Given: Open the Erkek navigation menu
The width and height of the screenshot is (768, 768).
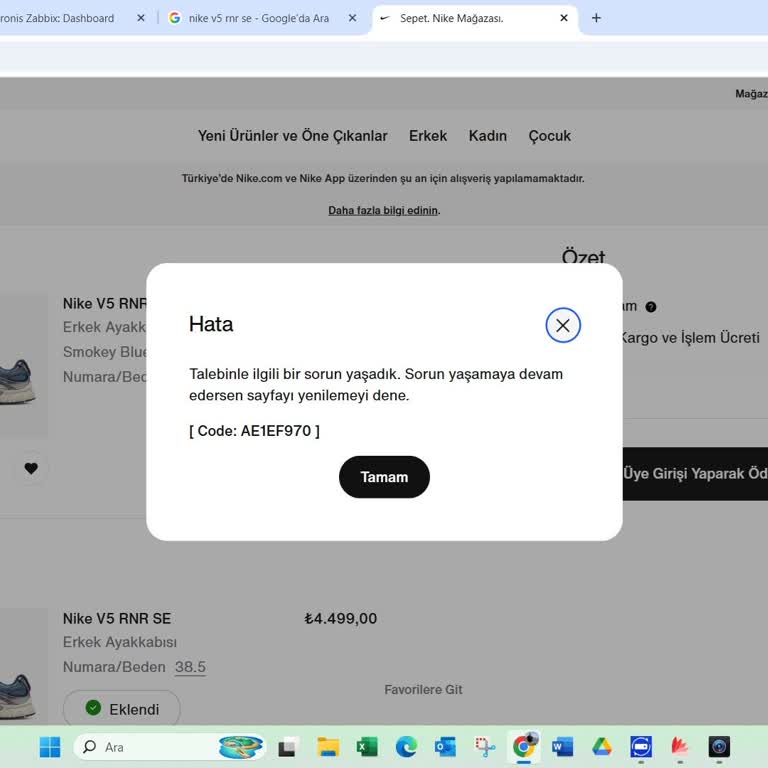Looking at the screenshot, I should click(x=428, y=136).
